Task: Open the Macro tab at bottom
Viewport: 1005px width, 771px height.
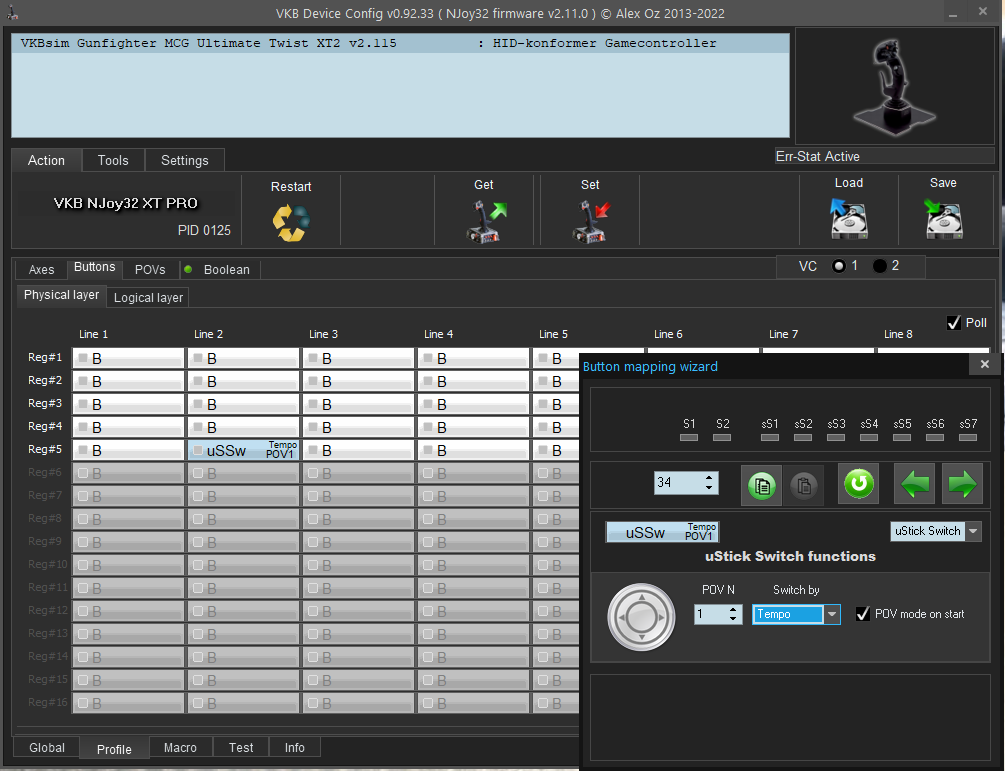Action: click(180, 748)
